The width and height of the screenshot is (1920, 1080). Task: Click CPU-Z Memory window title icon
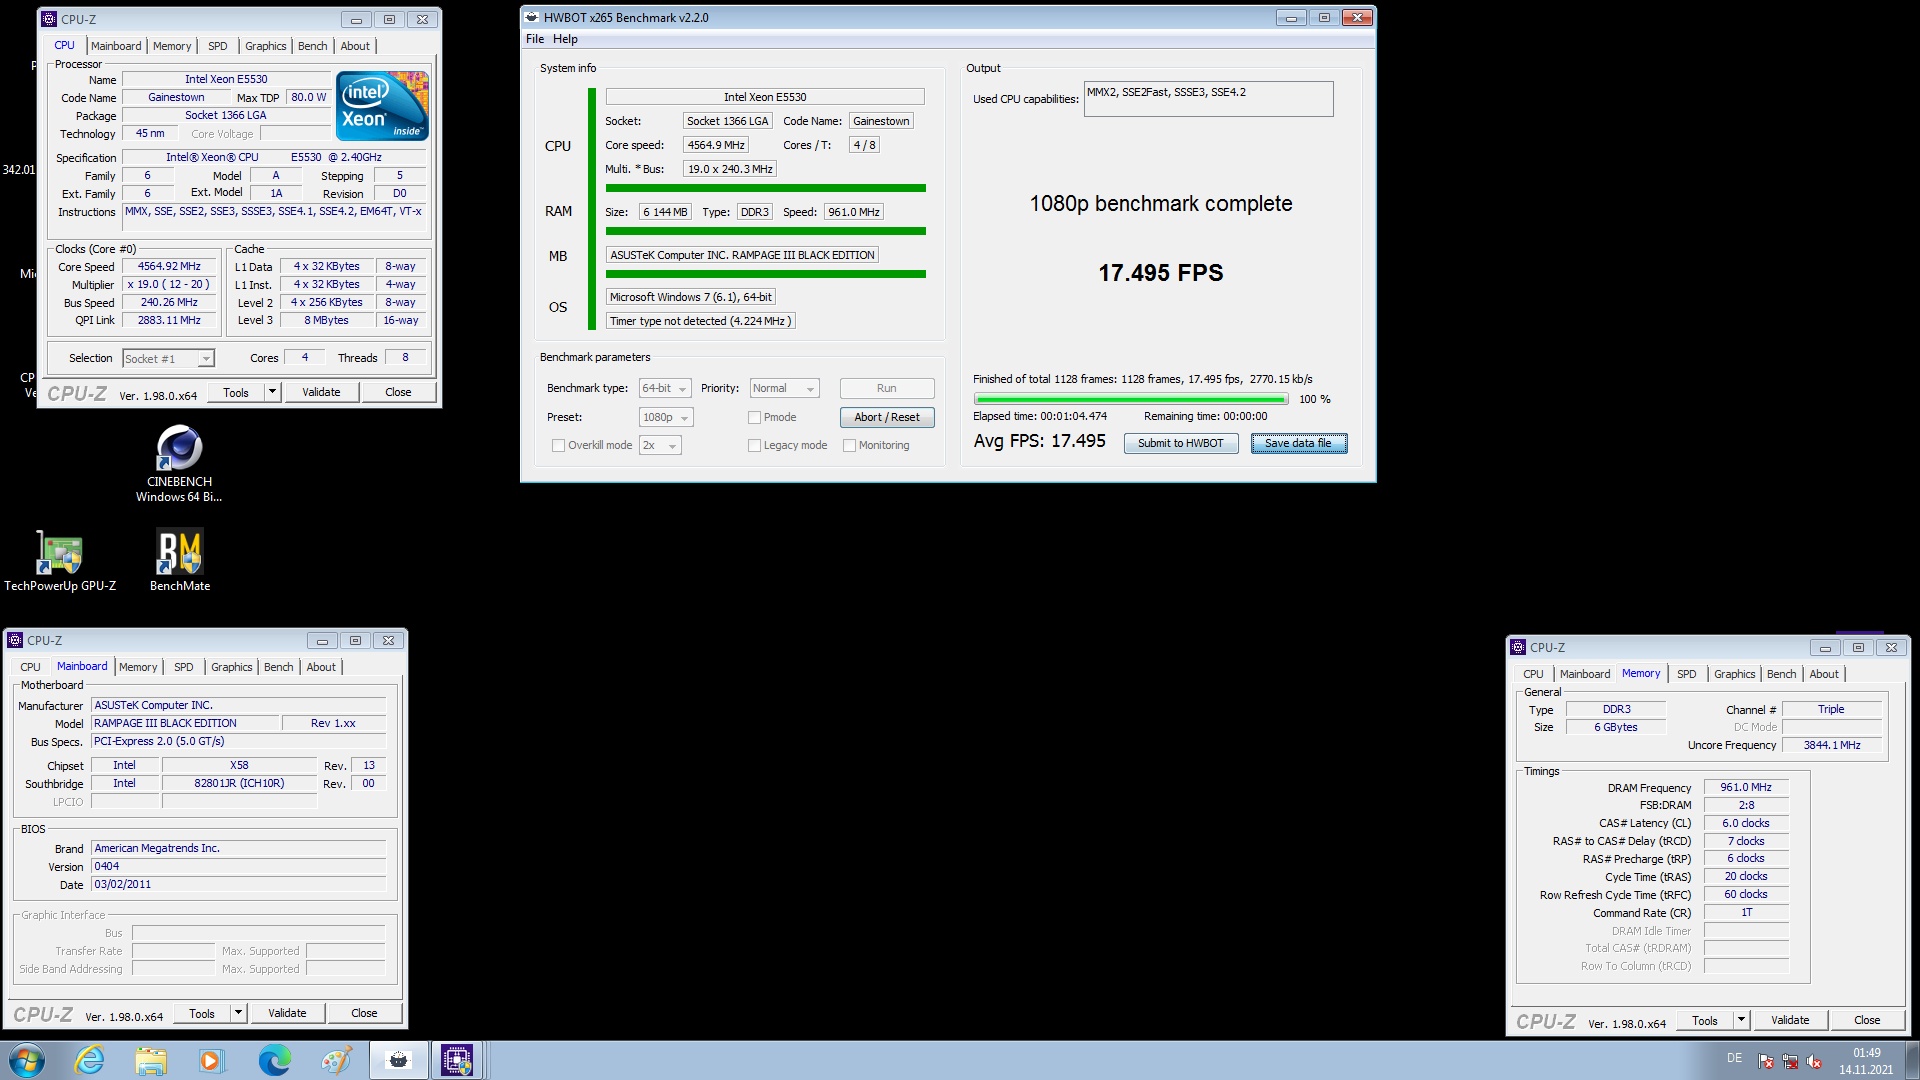pyautogui.click(x=1518, y=647)
